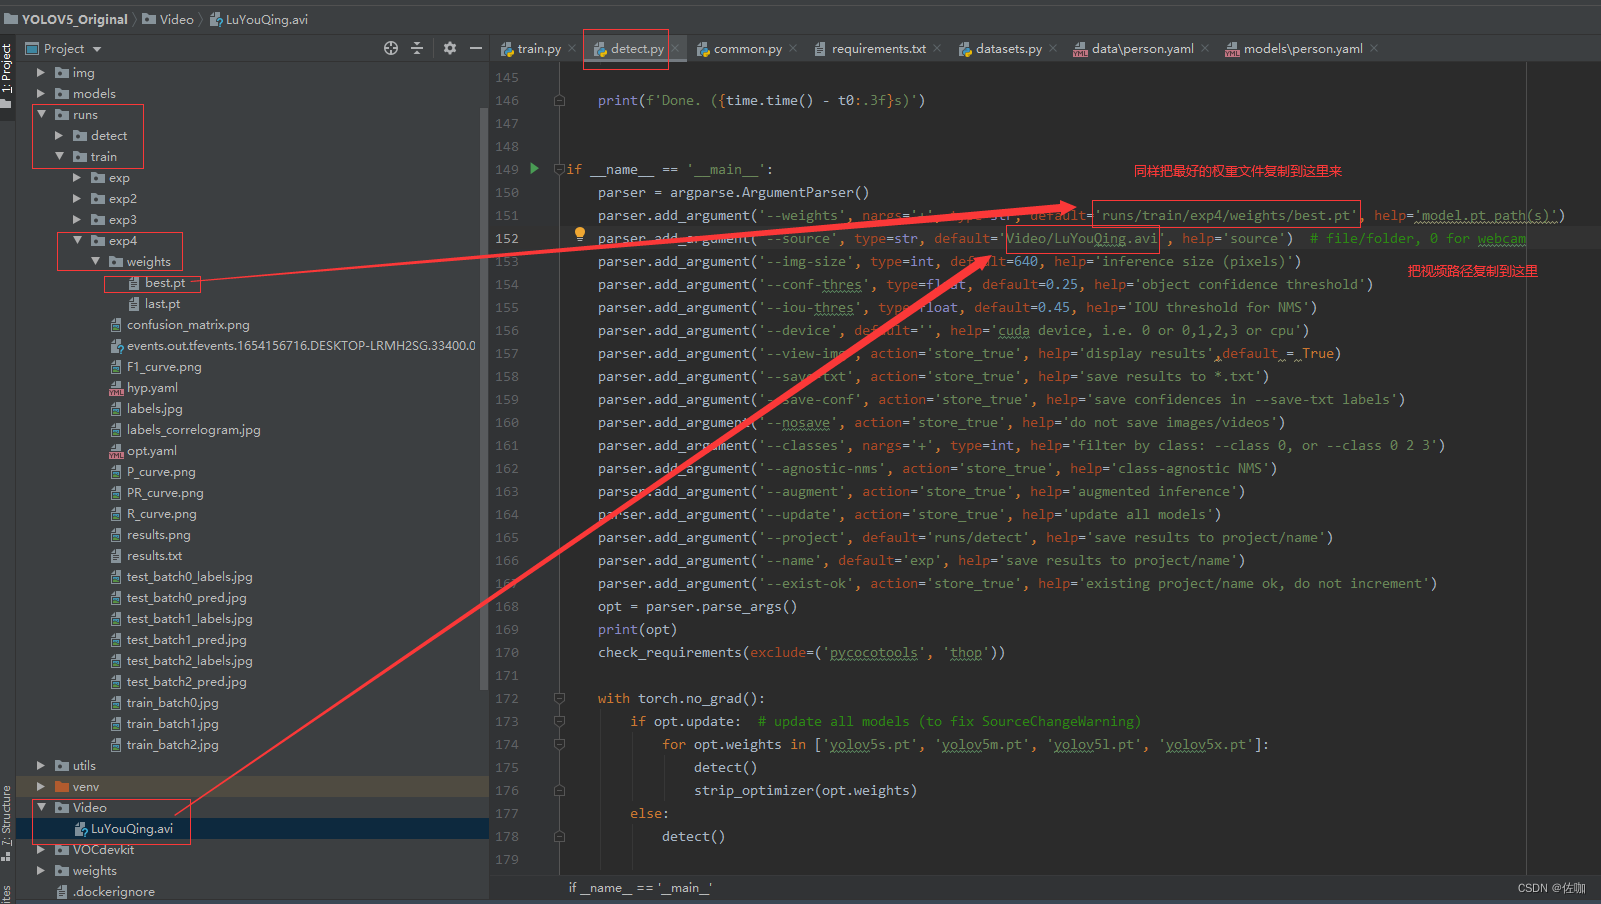
Task: Open the Project view dropdown
Action: 97,49
